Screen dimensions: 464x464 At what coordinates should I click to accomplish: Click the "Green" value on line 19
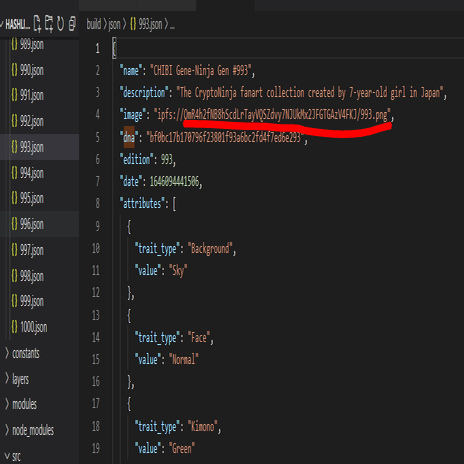click(x=182, y=448)
